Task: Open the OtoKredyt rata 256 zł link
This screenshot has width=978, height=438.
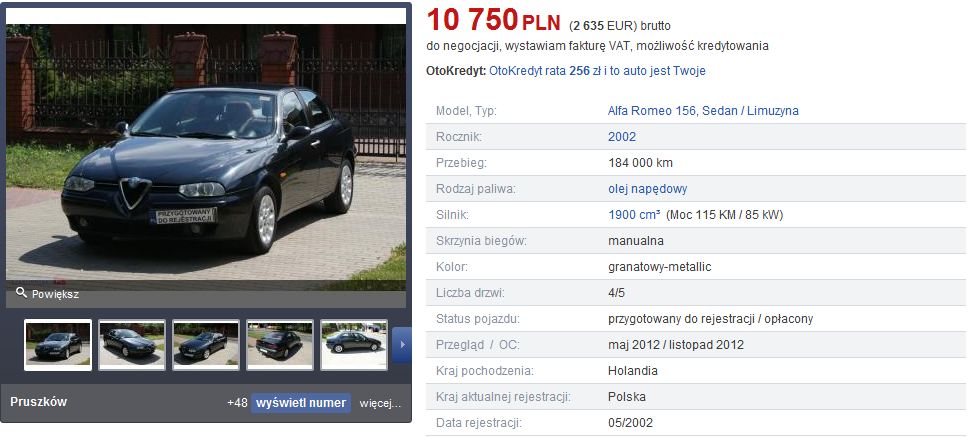Action: [598, 71]
